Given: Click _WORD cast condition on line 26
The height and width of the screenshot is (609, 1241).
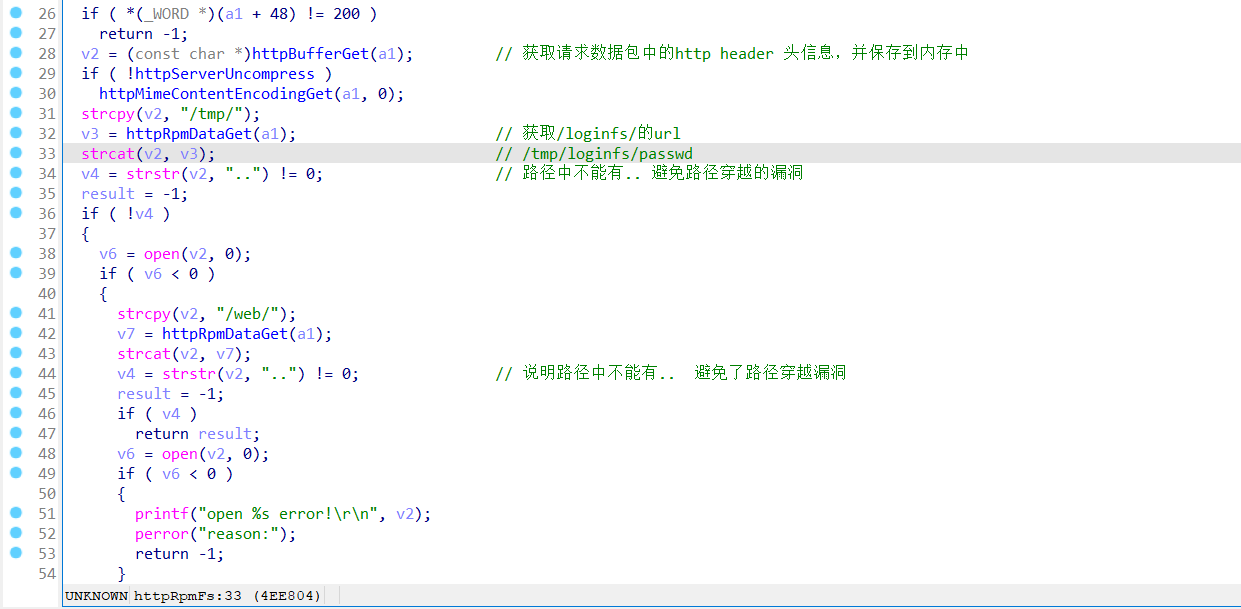Looking at the screenshot, I should click(229, 13).
